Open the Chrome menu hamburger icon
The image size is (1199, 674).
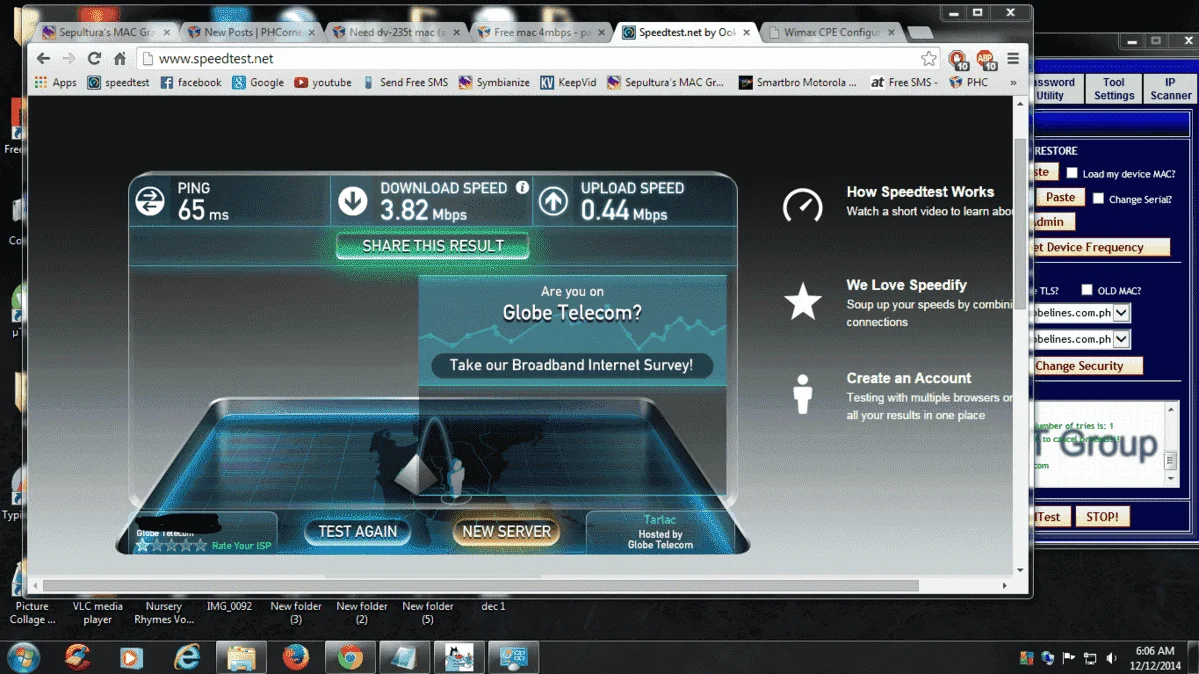[1013, 58]
